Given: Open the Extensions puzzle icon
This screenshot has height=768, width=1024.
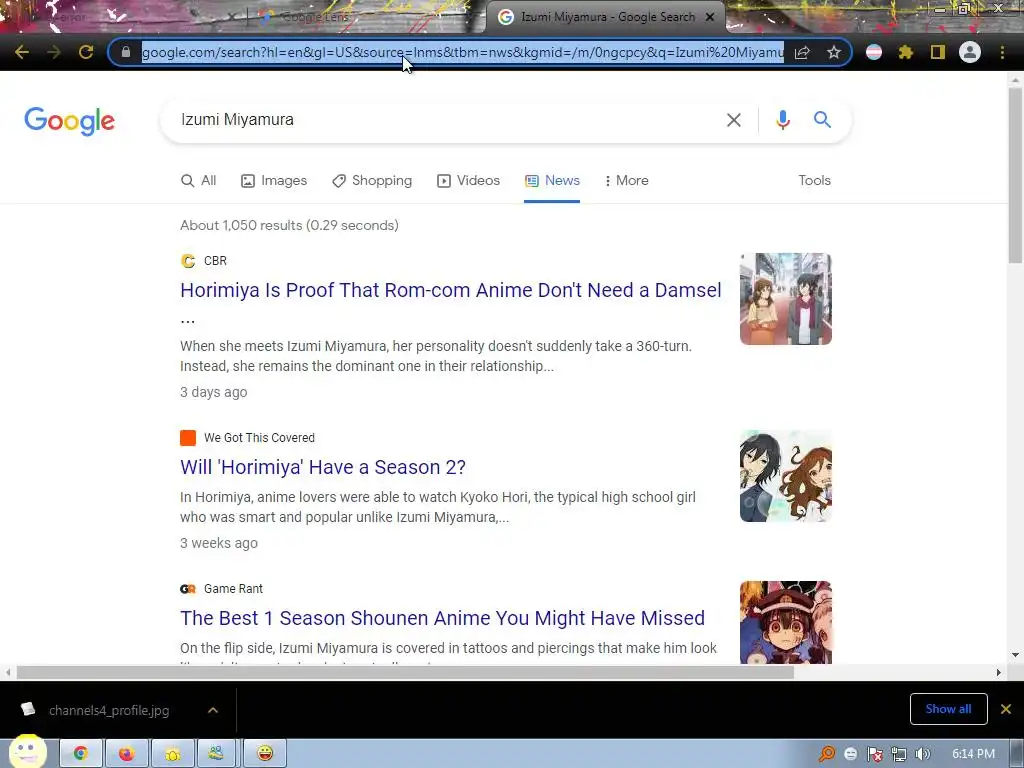Looking at the screenshot, I should (x=905, y=52).
